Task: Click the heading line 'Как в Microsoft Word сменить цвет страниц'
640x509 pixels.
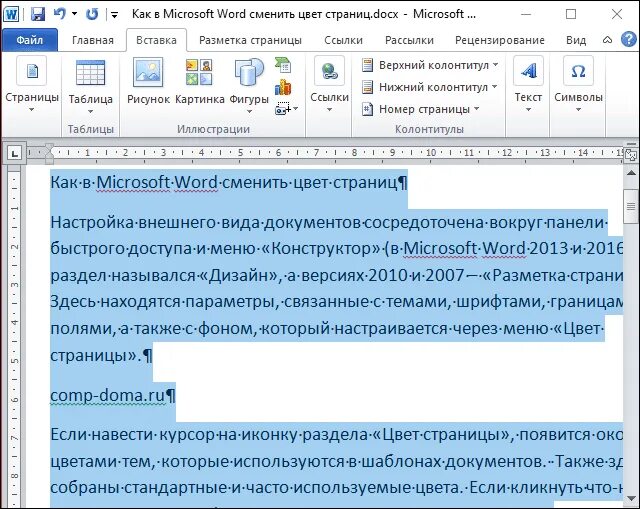Action: (224, 182)
